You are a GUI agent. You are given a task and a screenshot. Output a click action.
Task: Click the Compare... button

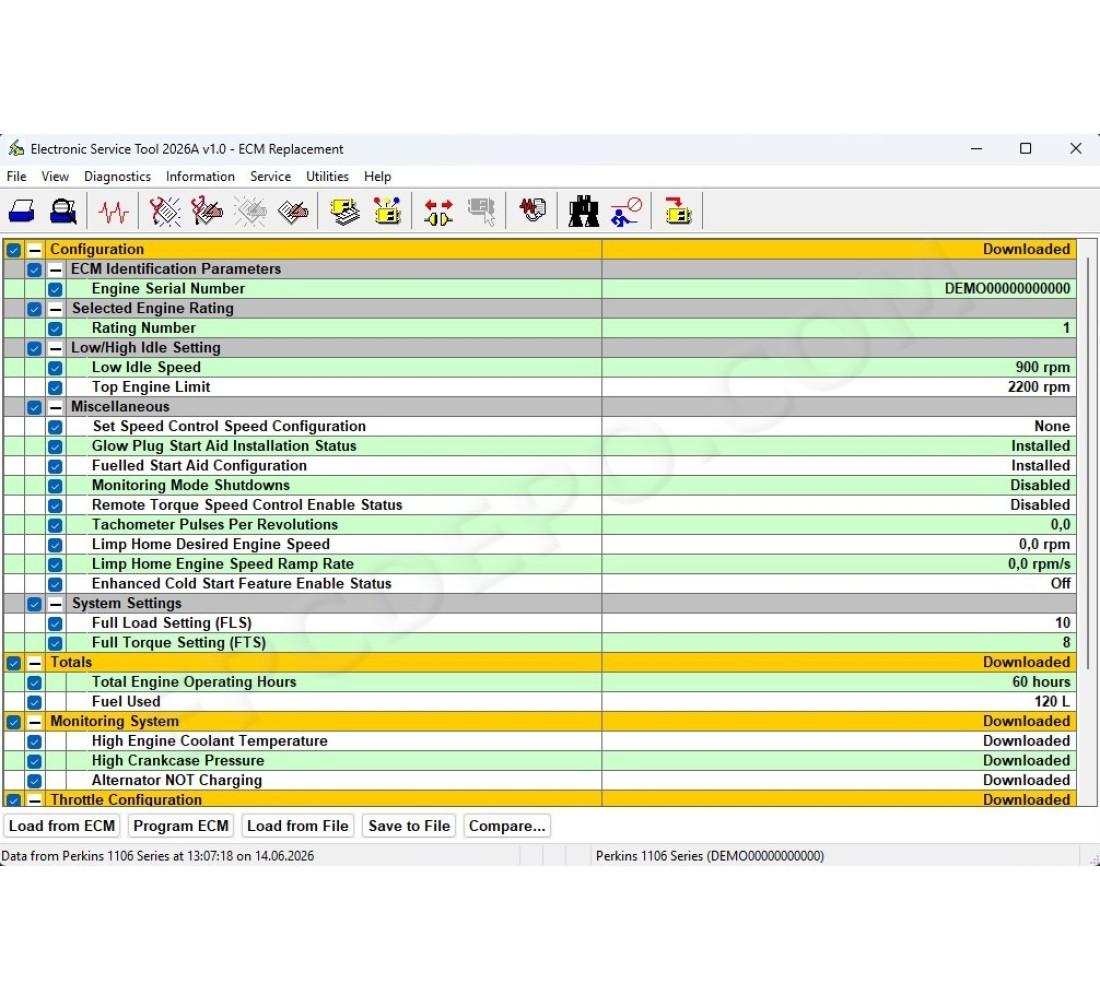(507, 826)
